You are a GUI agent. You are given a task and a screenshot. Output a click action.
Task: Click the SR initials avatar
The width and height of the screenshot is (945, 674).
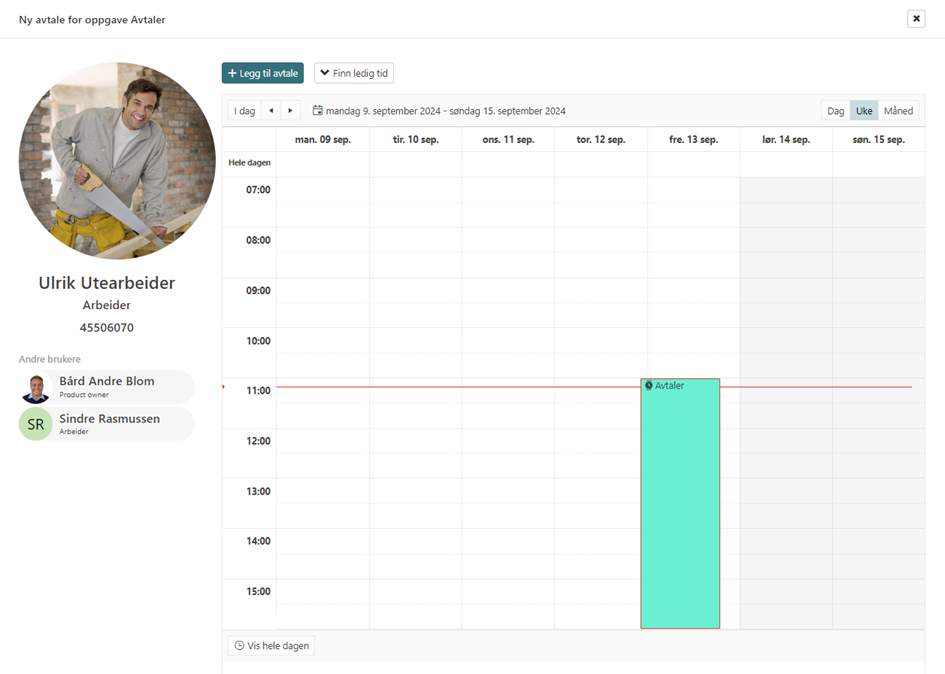[x=36, y=425]
